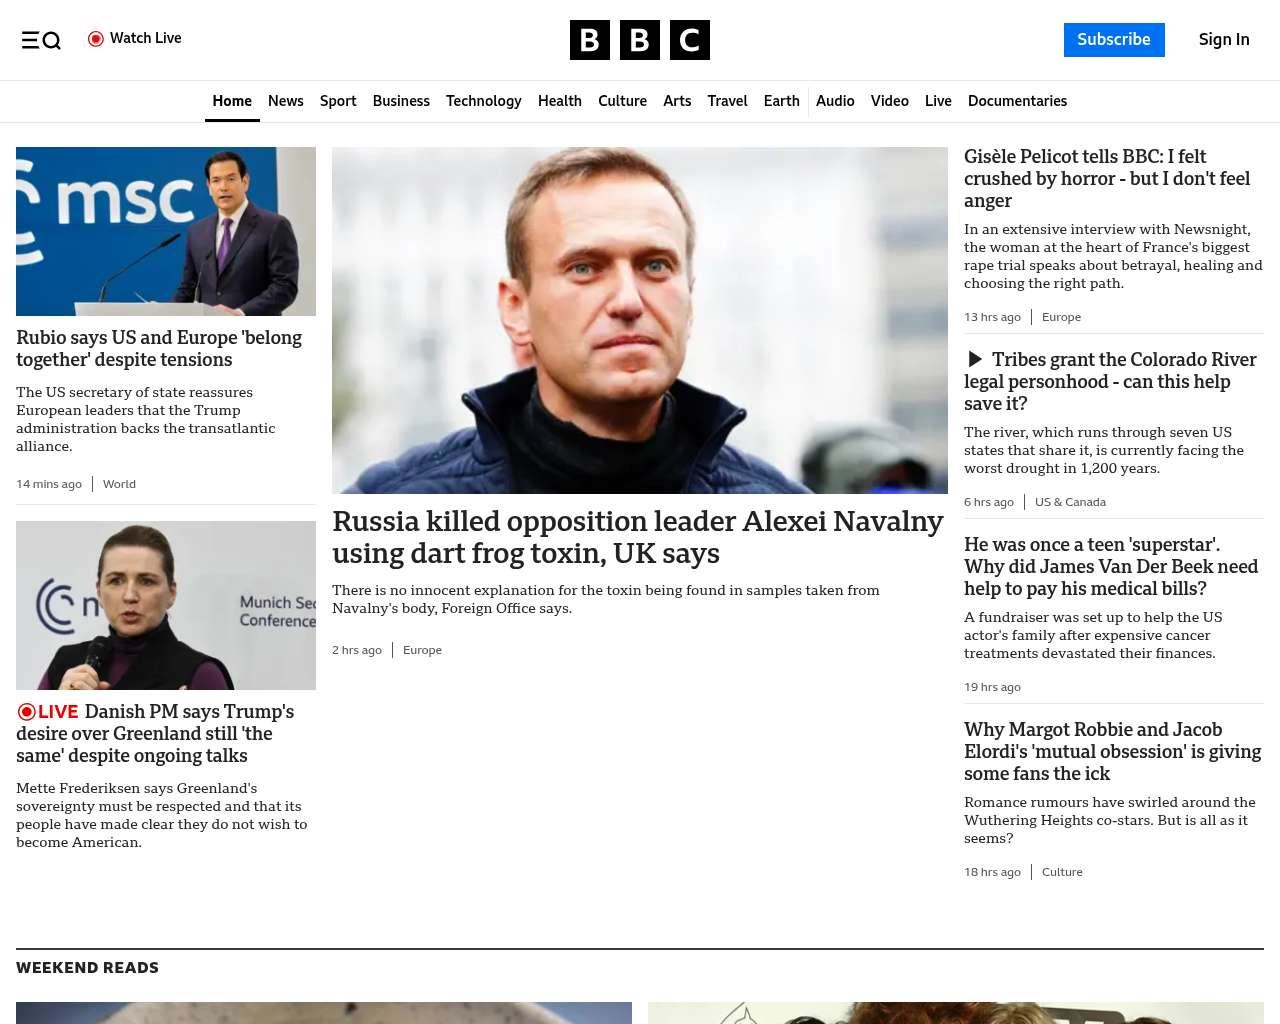Click the Watch Live record icon
Viewport: 1280px width, 1024px height.
click(96, 39)
